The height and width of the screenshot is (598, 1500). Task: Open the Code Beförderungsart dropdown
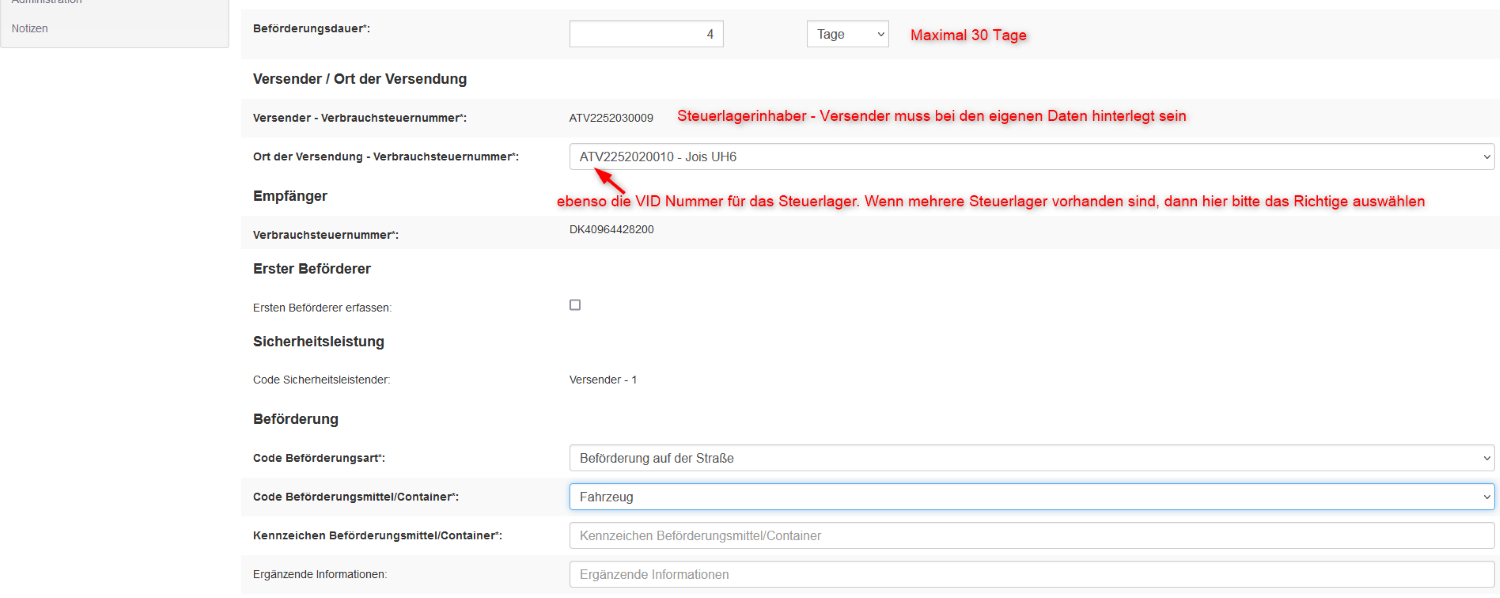[1030, 458]
